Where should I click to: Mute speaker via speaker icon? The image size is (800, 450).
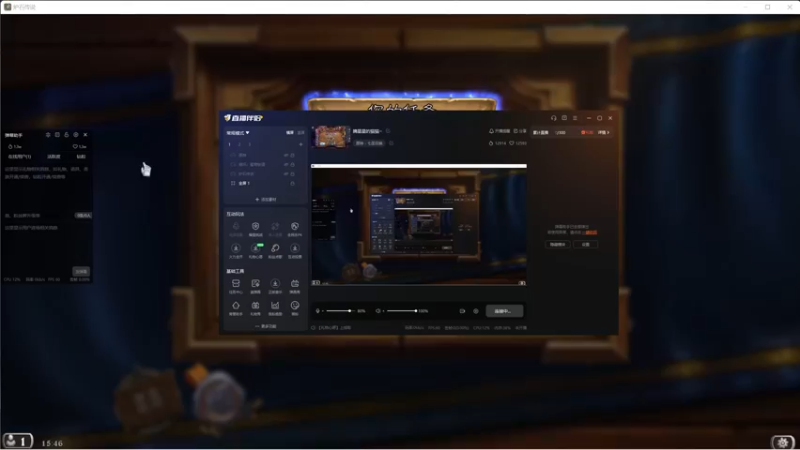coord(378,311)
